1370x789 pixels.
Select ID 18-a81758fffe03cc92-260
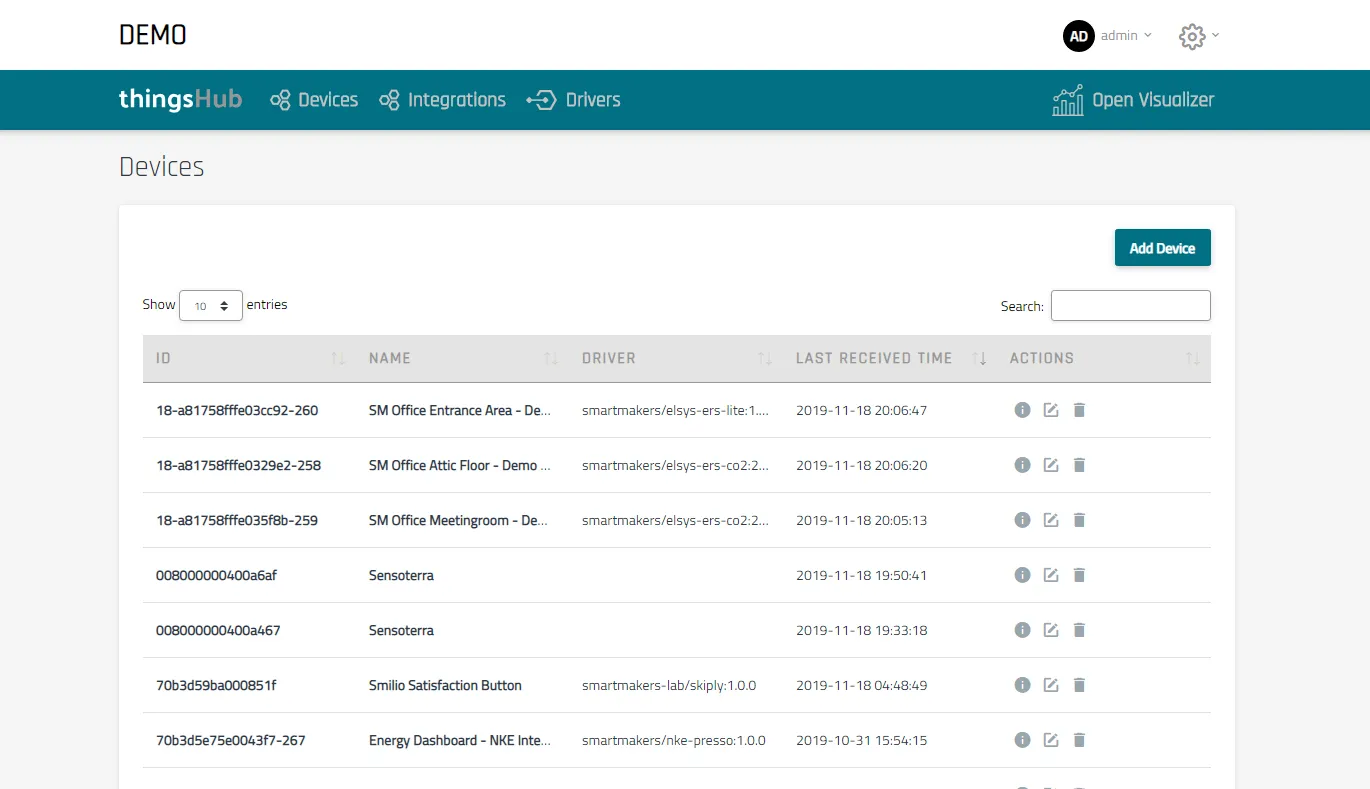tap(237, 410)
